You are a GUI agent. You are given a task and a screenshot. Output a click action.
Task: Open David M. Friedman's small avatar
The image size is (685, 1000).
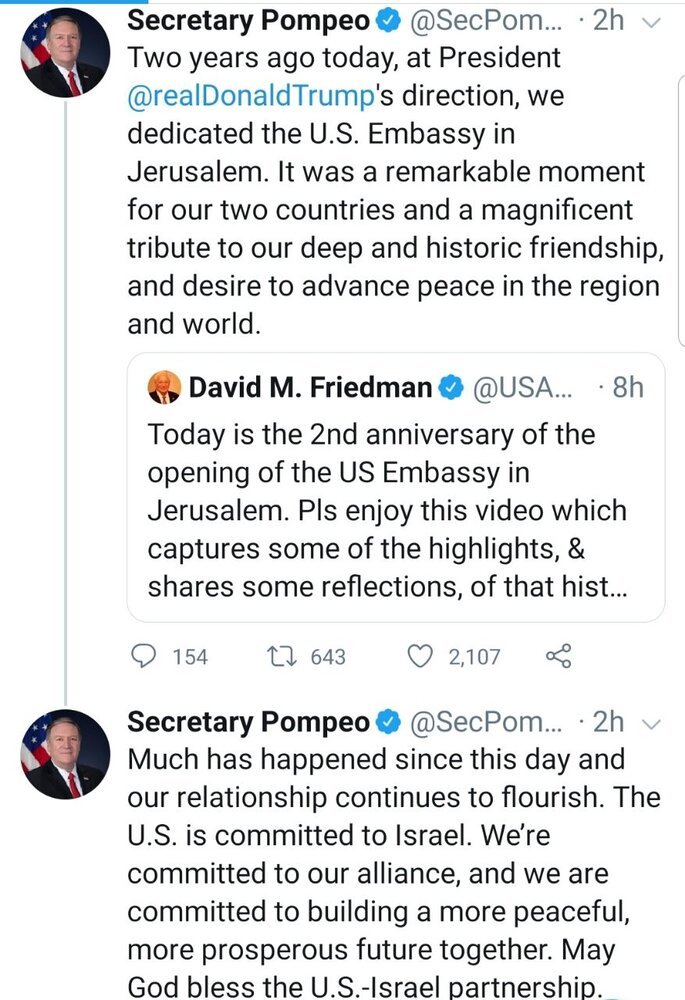pos(164,387)
